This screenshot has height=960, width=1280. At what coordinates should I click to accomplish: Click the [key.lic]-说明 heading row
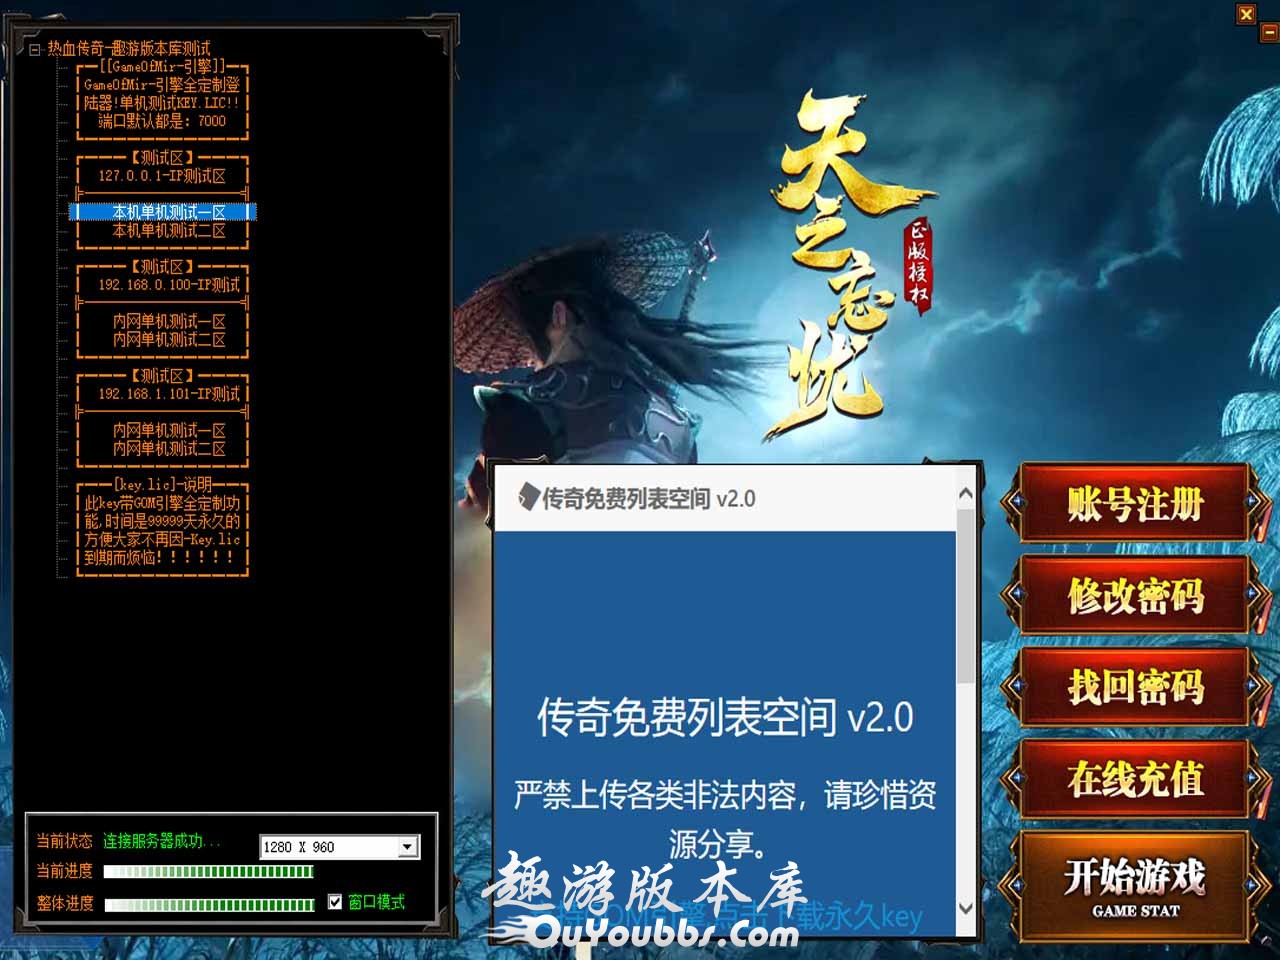[x=163, y=484]
